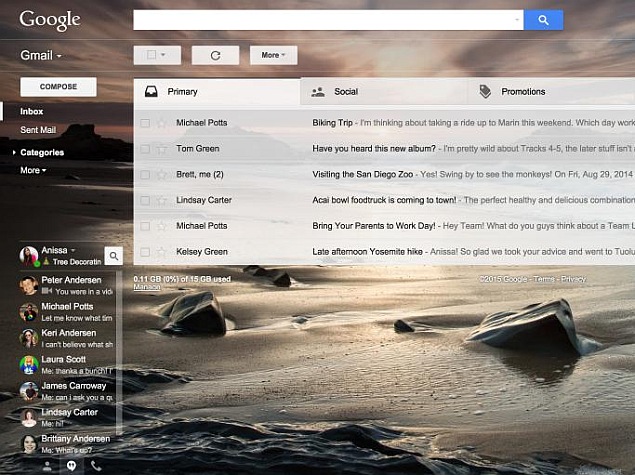Open James Carroway's chat avatar
The width and height of the screenshot is (635, 475).
coord(29,392)
